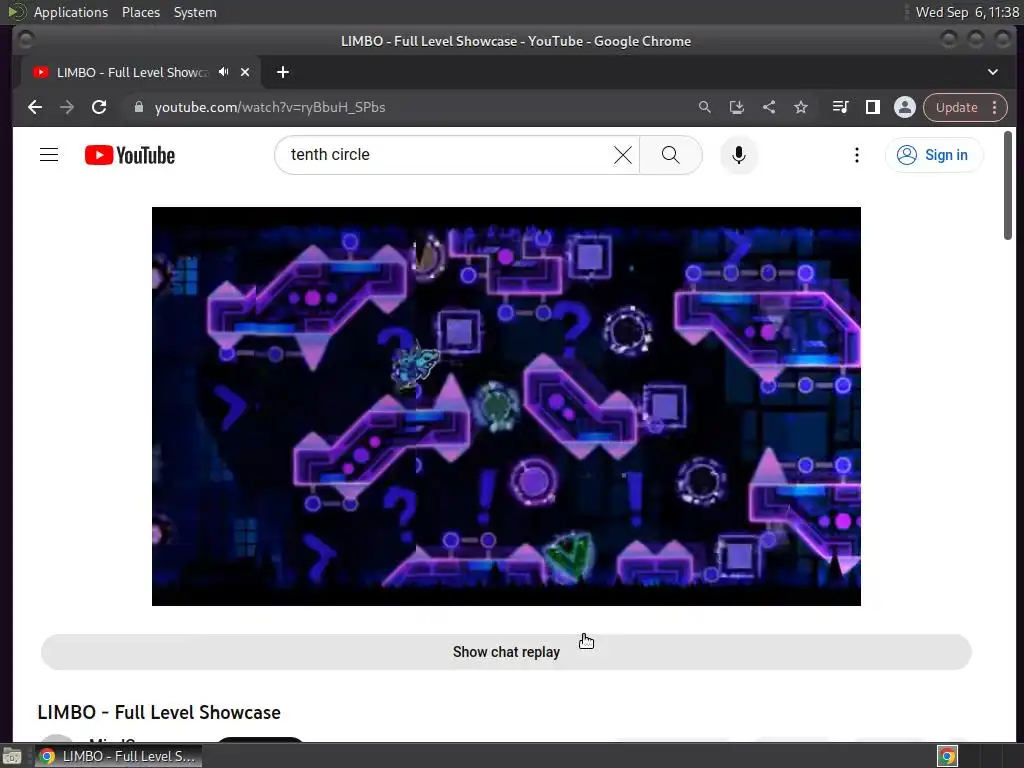Screen dimensions: 1024x768
Task: Focus the address bar URL
Action: point(270,107)
